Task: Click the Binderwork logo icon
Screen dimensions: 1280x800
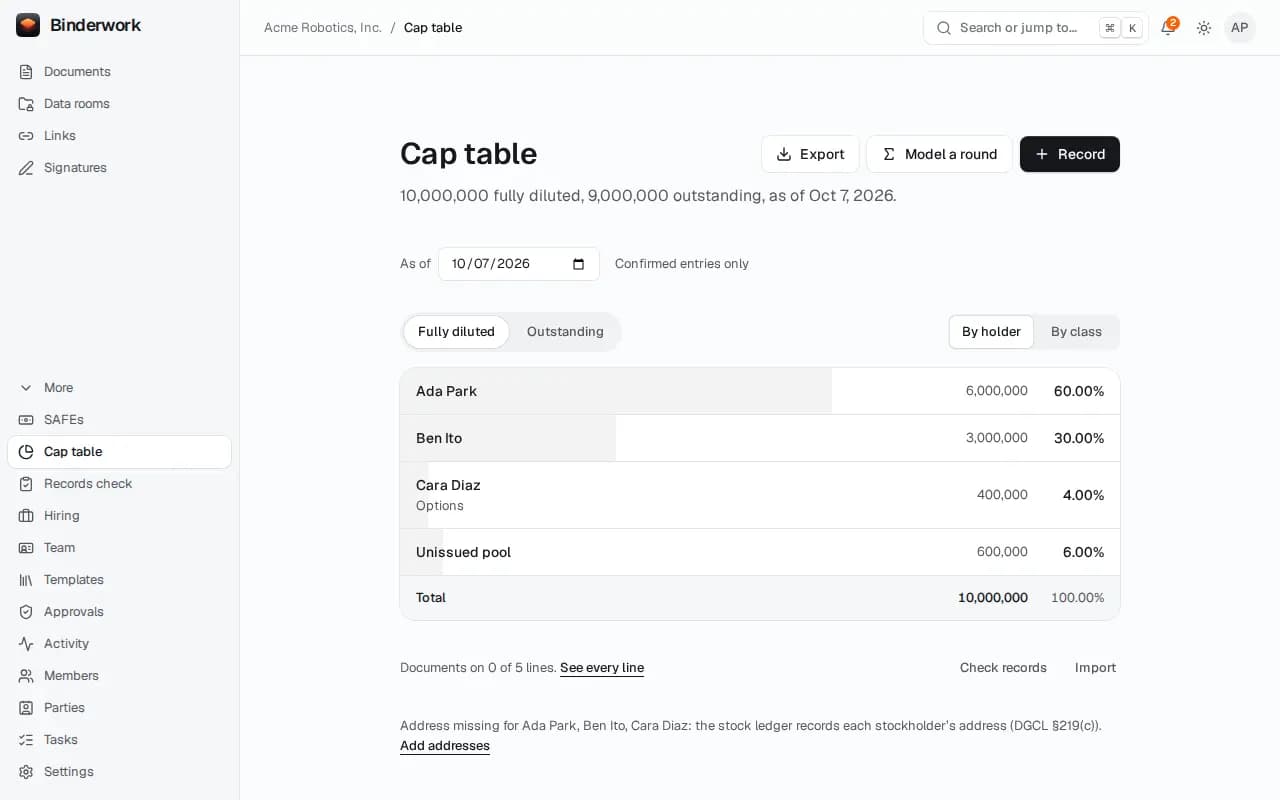Action: 28,25
